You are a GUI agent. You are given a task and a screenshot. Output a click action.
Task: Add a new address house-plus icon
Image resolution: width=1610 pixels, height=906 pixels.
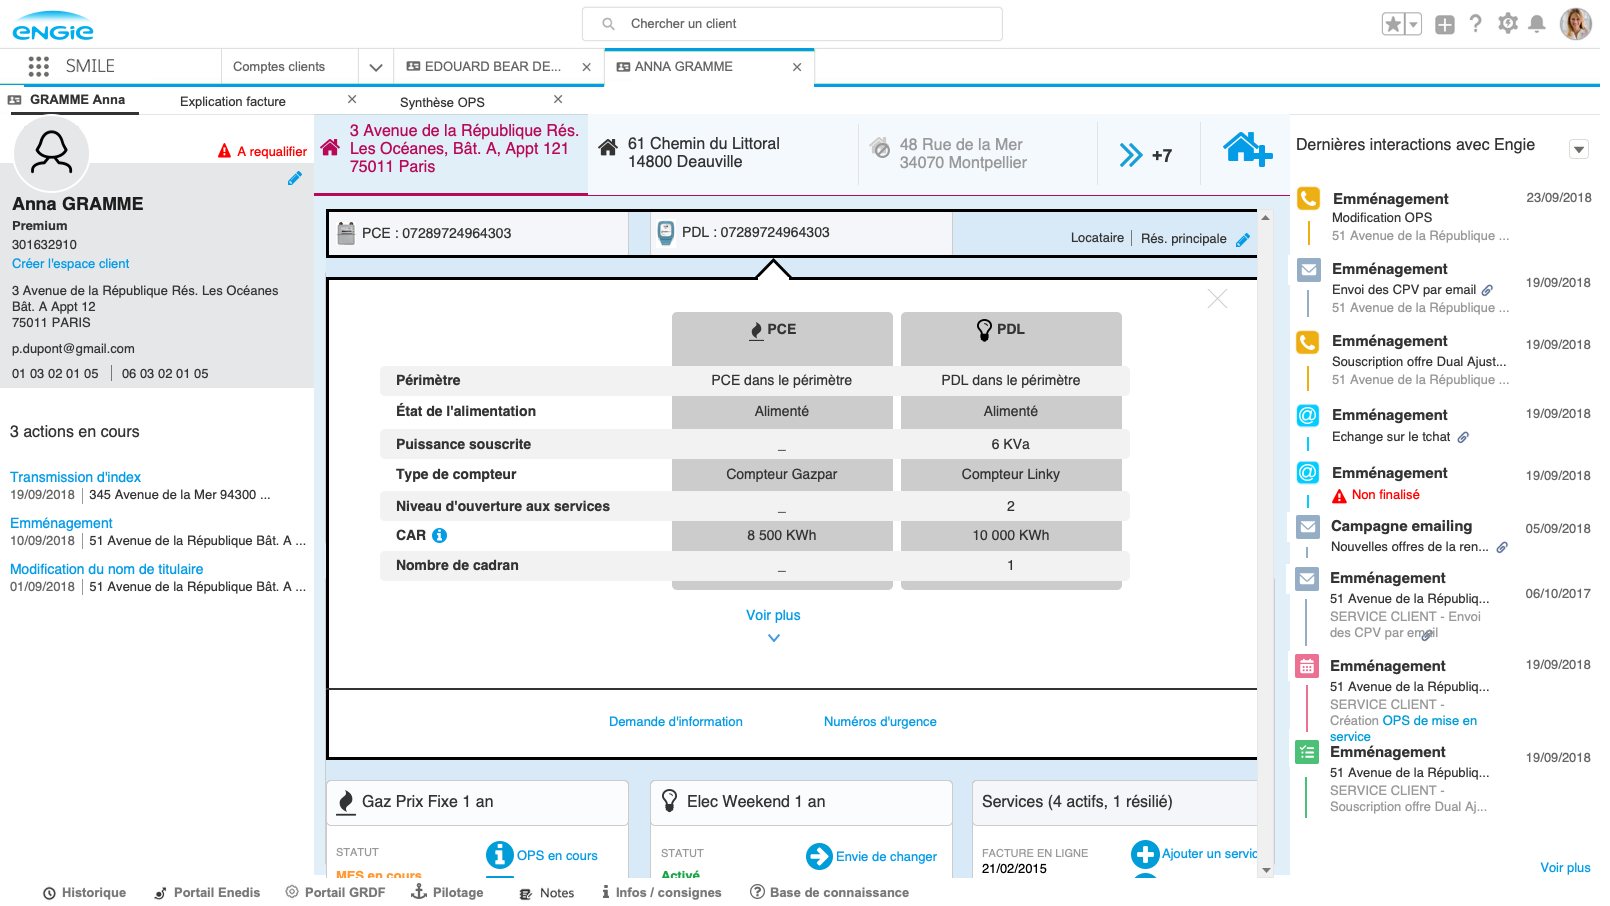click(x=1247, y=149)
